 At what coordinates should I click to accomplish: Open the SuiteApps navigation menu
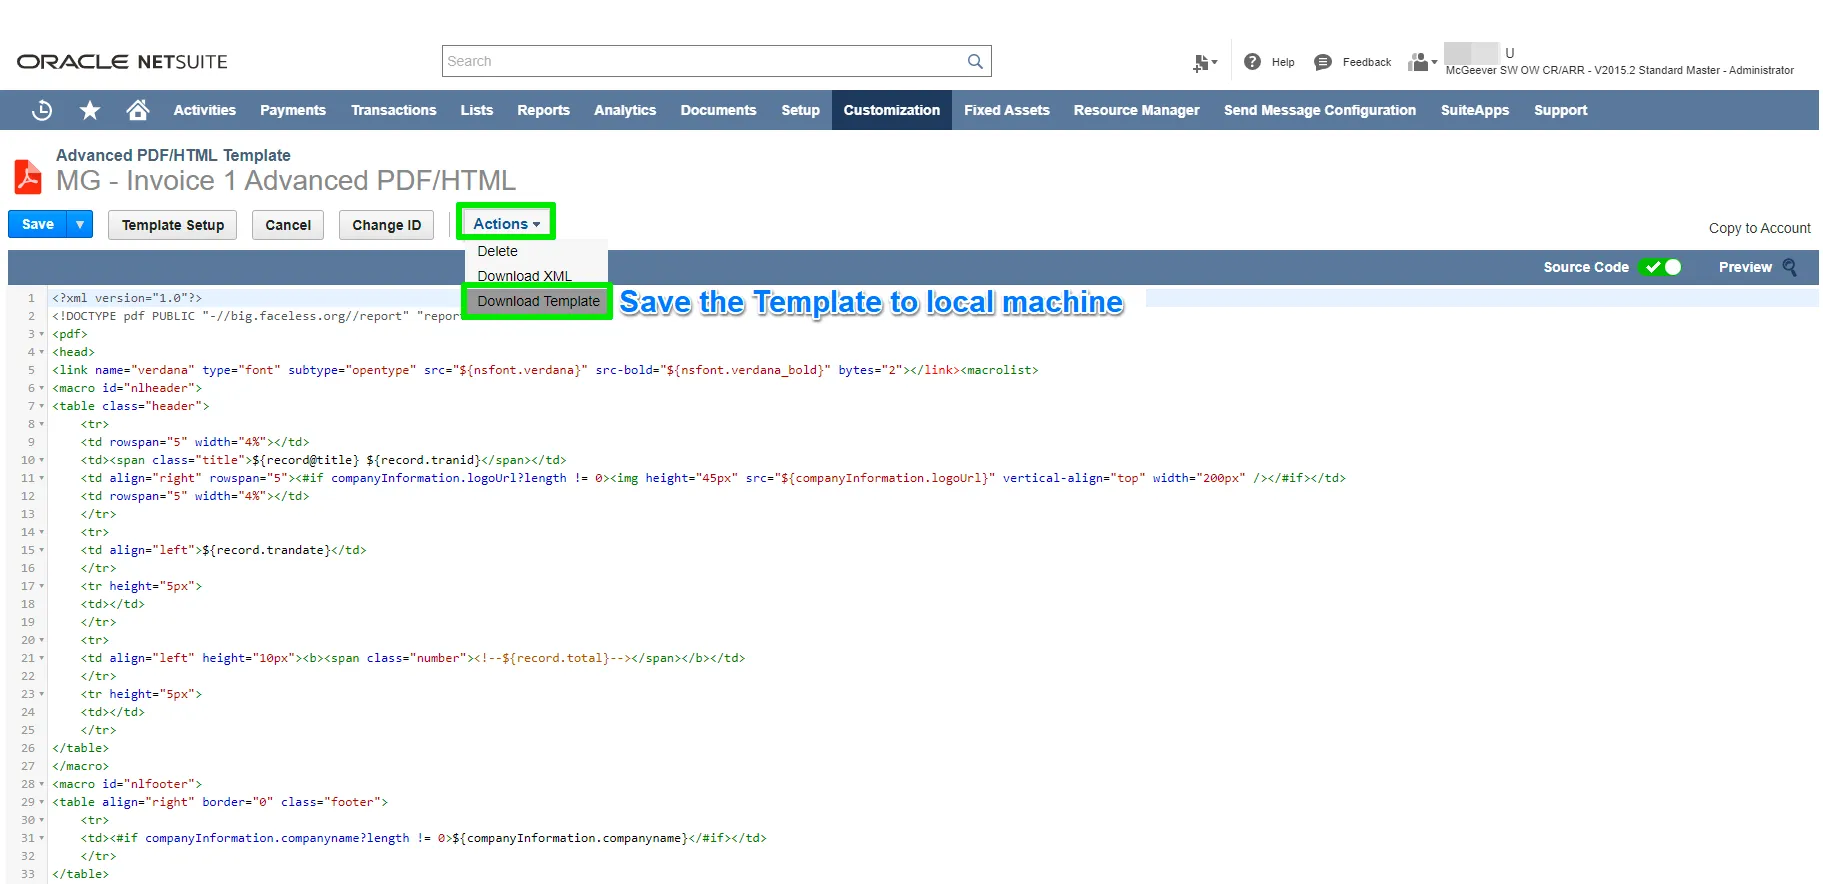pos(1475,110)
